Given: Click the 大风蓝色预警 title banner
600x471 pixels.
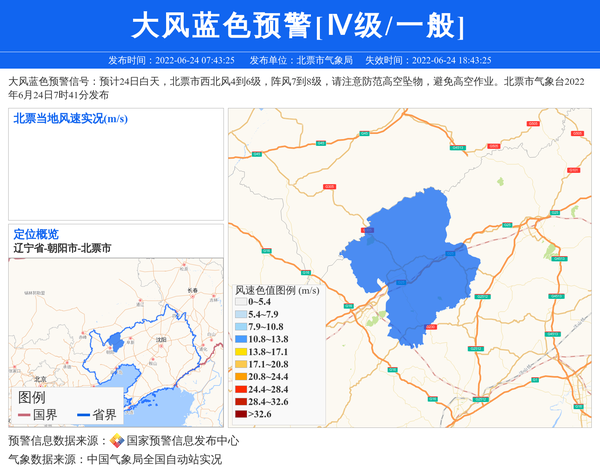Looking at the screenshot, I should pos(299,25).
